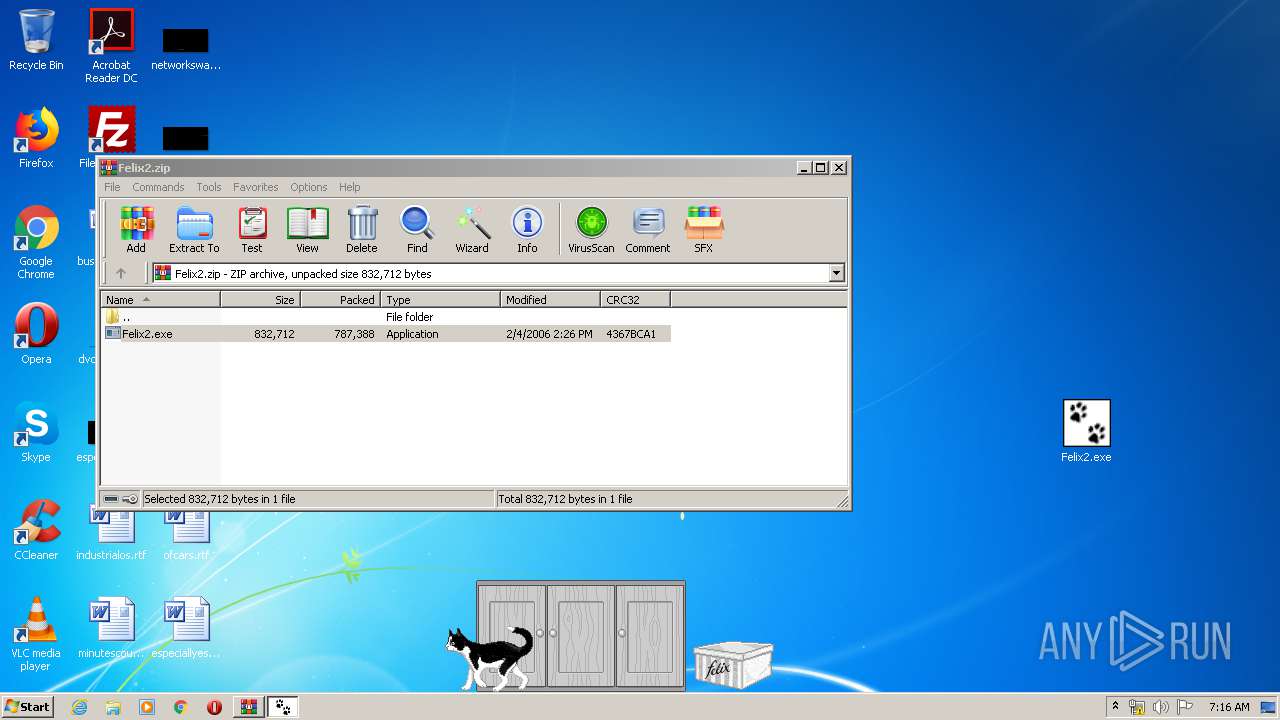Select the Felix2.exe desktop icon
This screenshot has width=1280, height=720.
point(1086,431)
